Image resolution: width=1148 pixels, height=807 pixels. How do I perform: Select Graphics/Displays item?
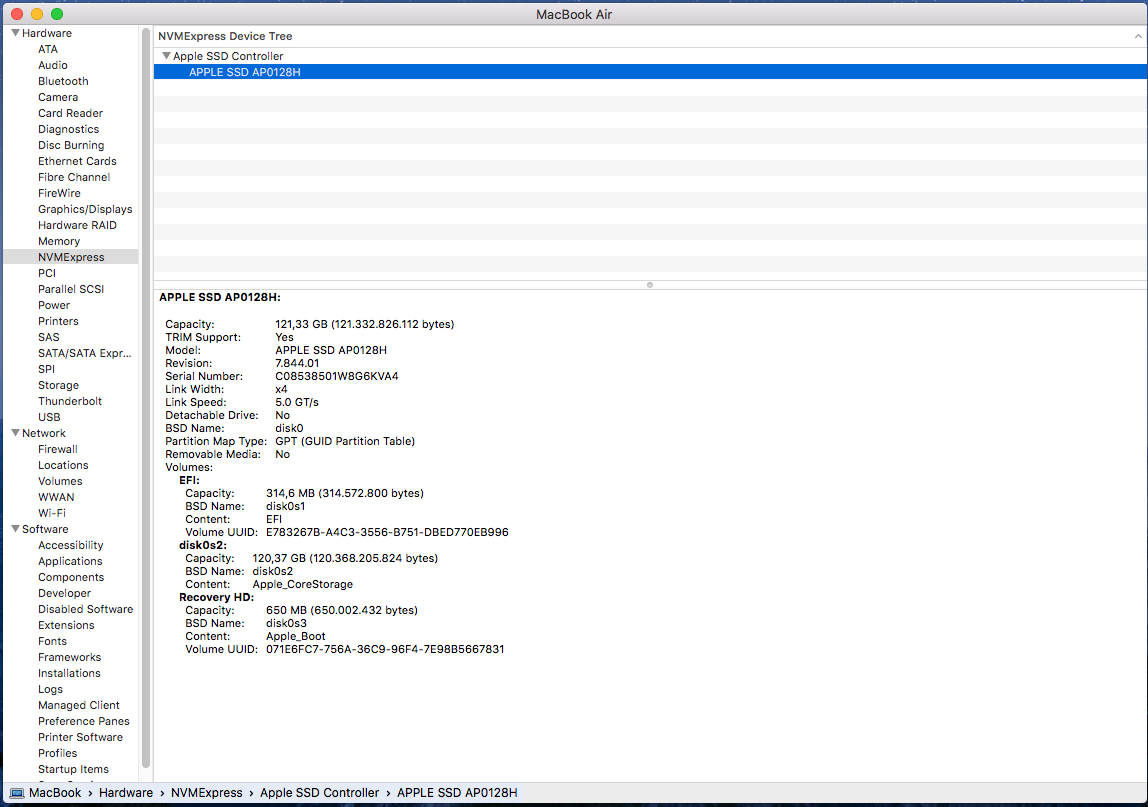pyautogui.click(x=85, y=209)
